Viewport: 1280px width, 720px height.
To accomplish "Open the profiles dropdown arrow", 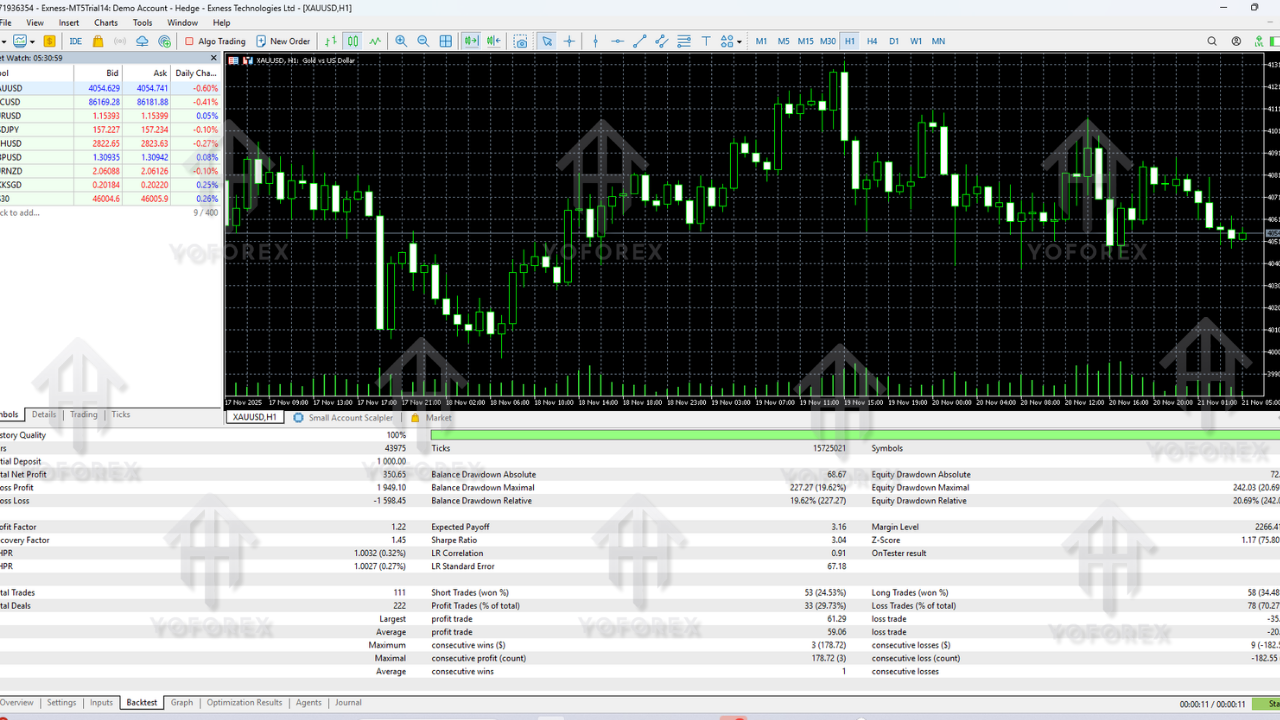I will (31, 41).
